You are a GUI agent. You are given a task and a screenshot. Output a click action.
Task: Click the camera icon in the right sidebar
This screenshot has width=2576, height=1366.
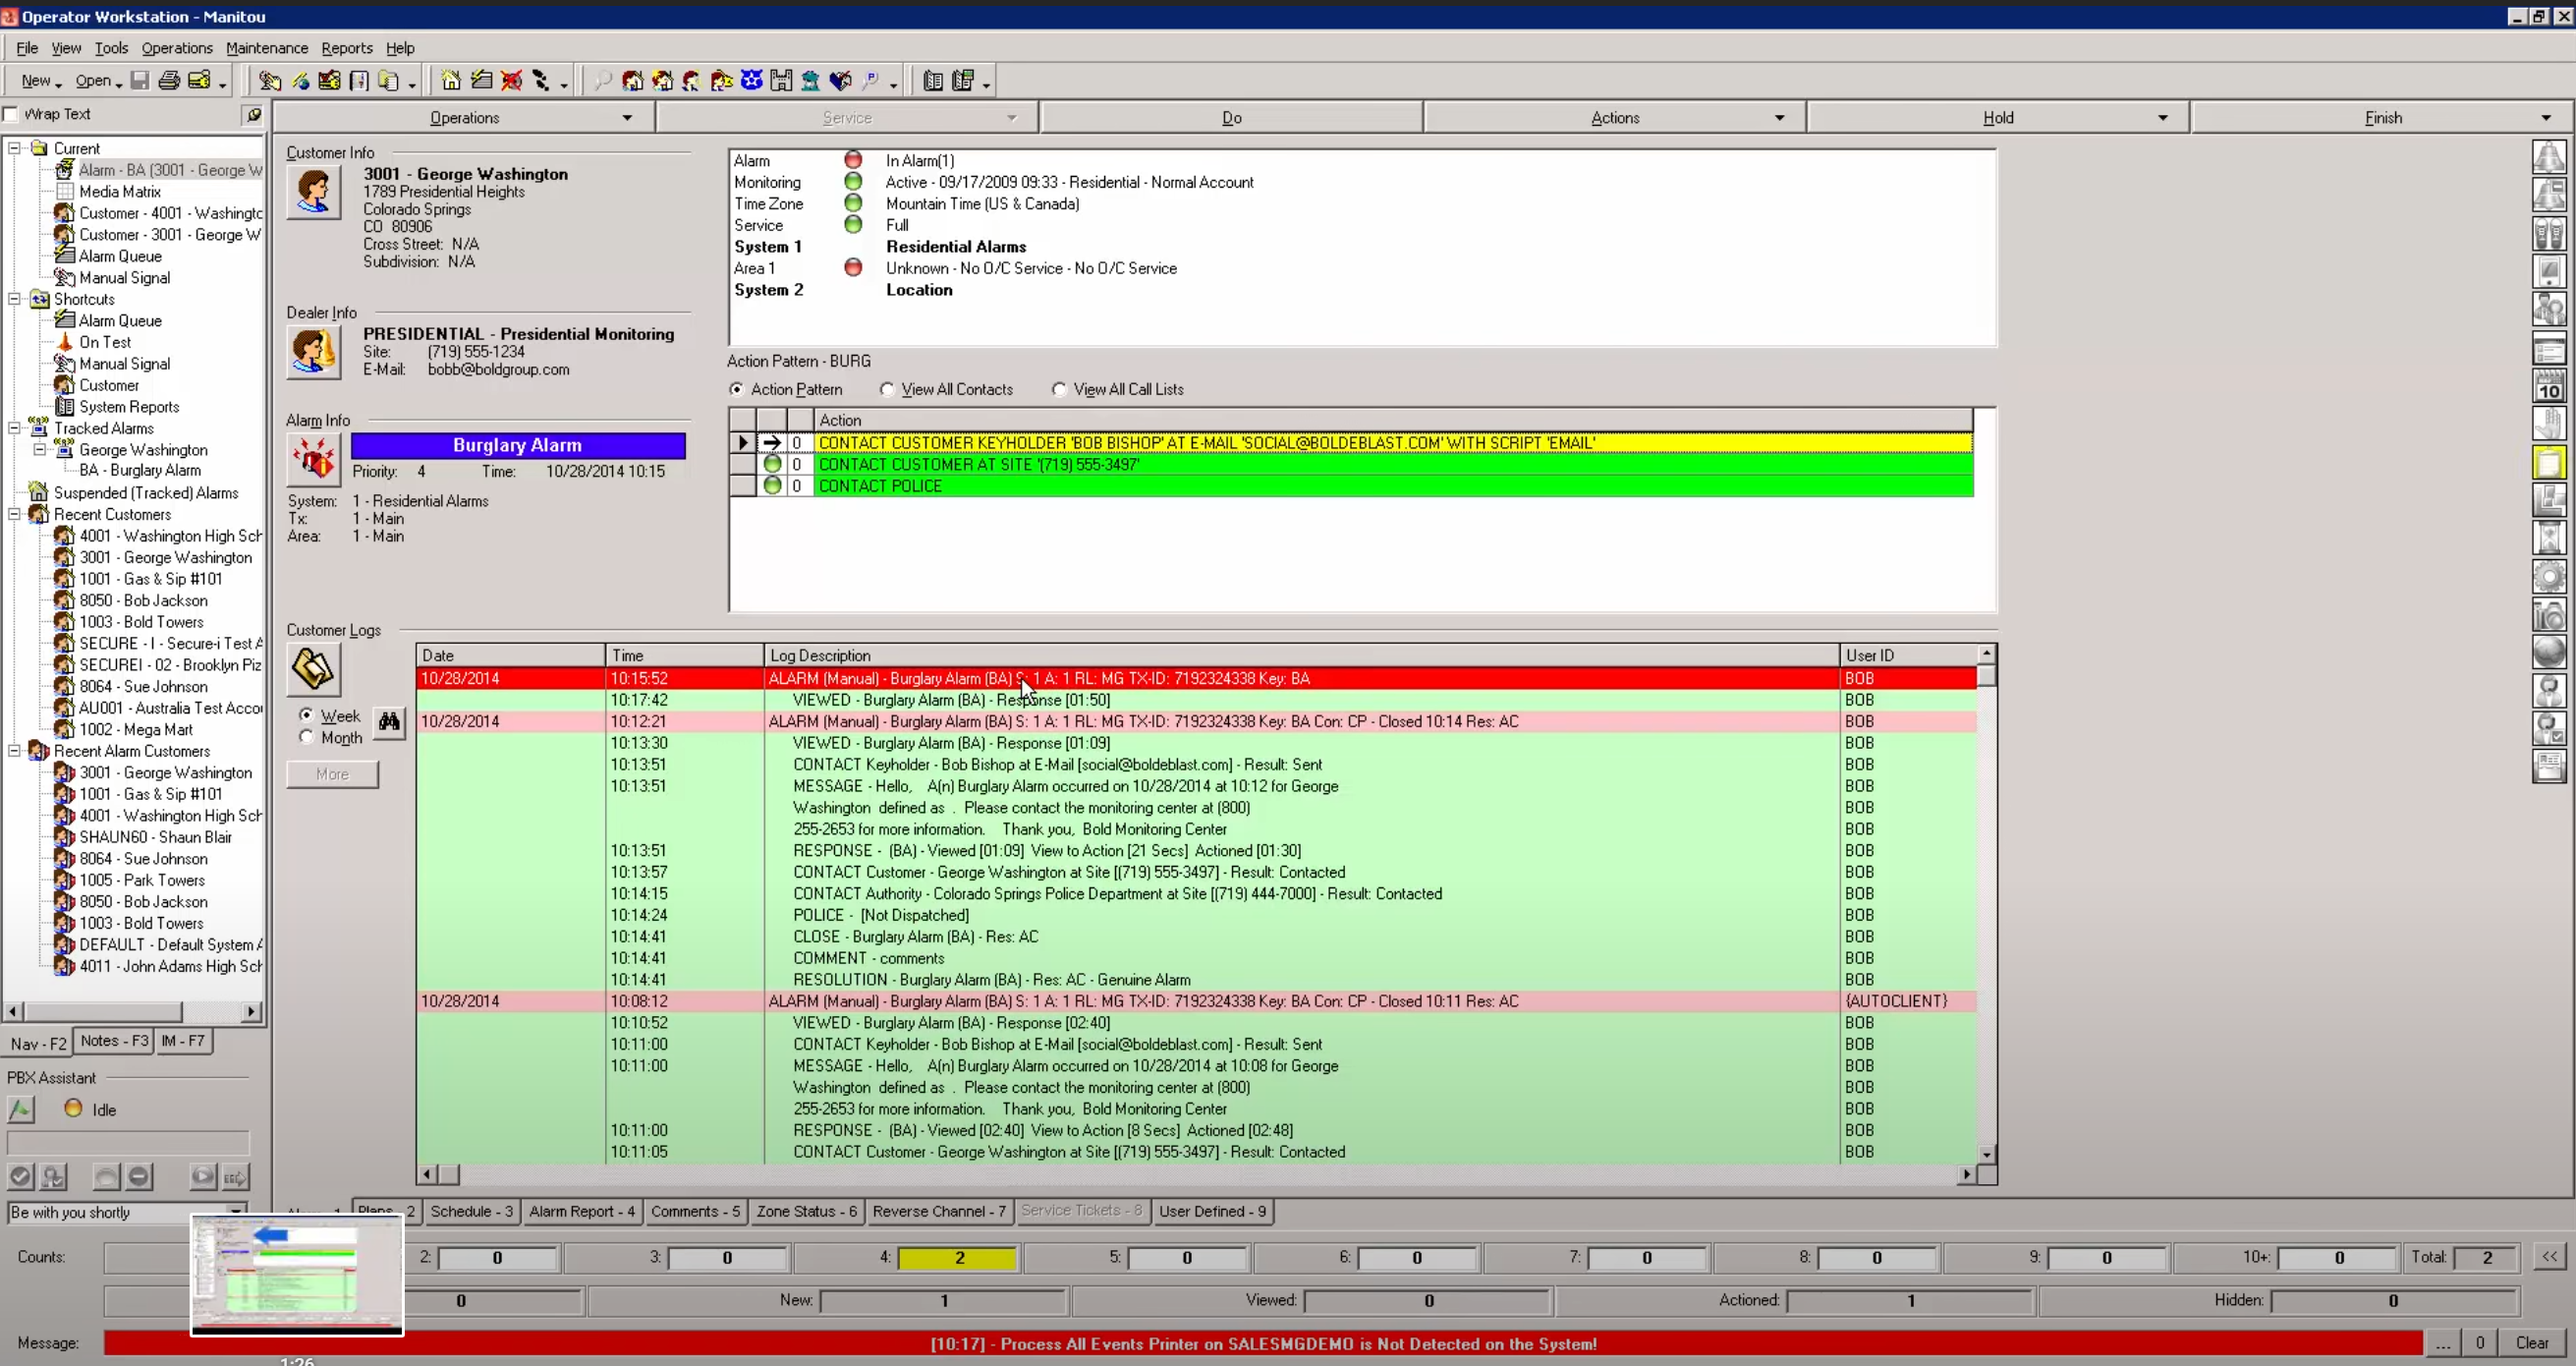pos(2549,615)
